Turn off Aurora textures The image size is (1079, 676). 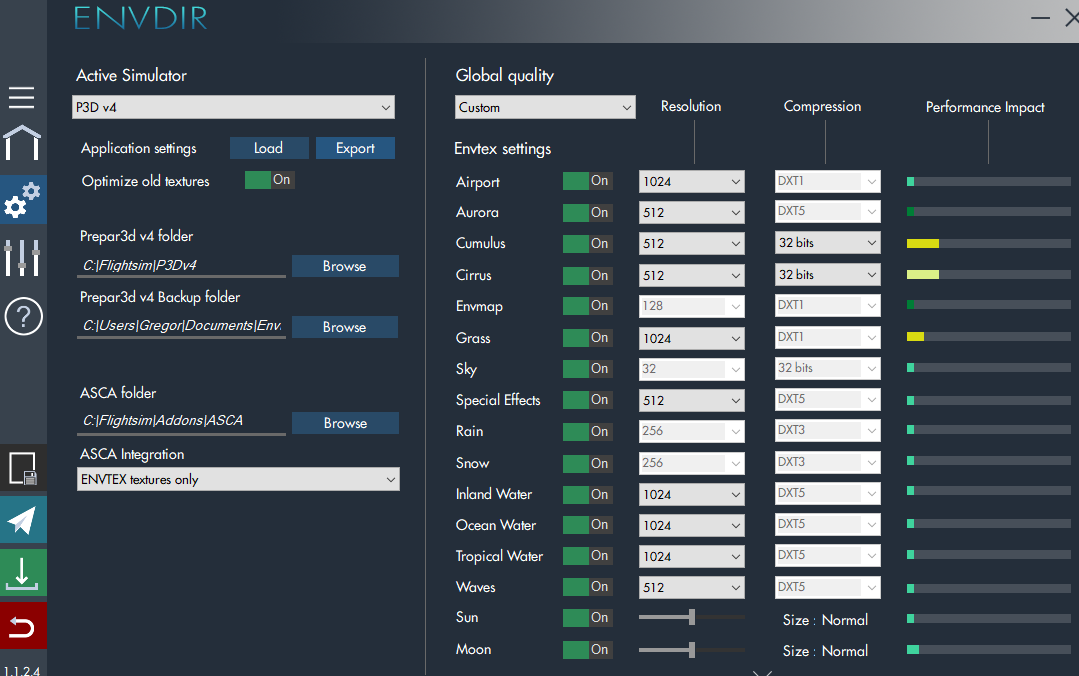587,213
